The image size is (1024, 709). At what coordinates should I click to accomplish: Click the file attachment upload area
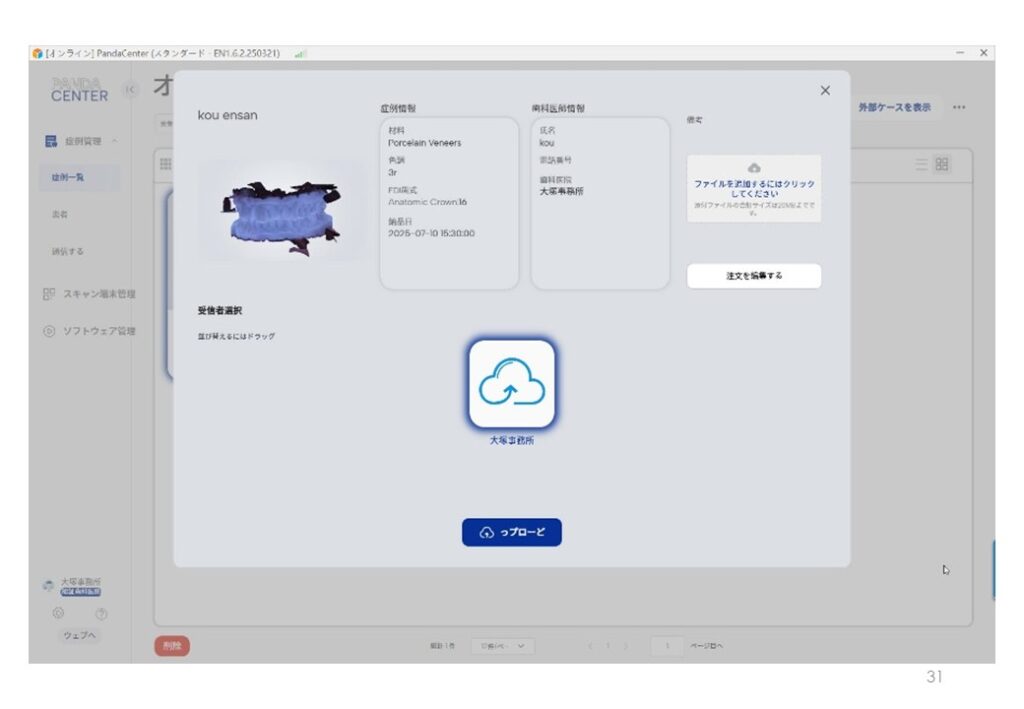(753, 187)
